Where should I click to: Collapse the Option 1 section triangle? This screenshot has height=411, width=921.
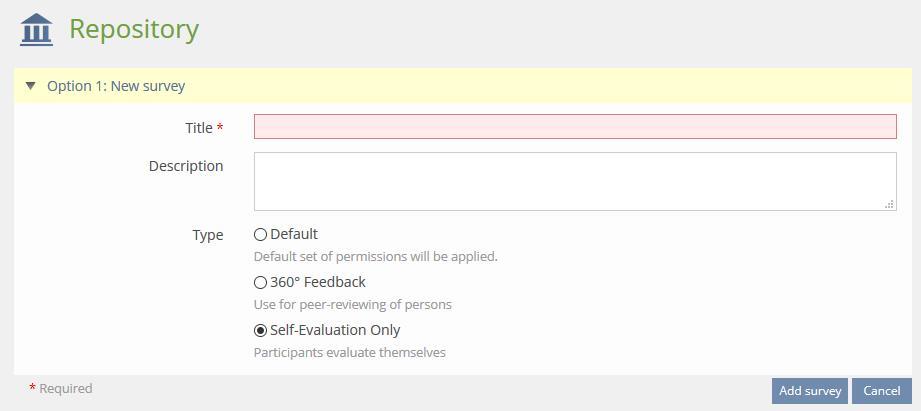click(30, 86)
